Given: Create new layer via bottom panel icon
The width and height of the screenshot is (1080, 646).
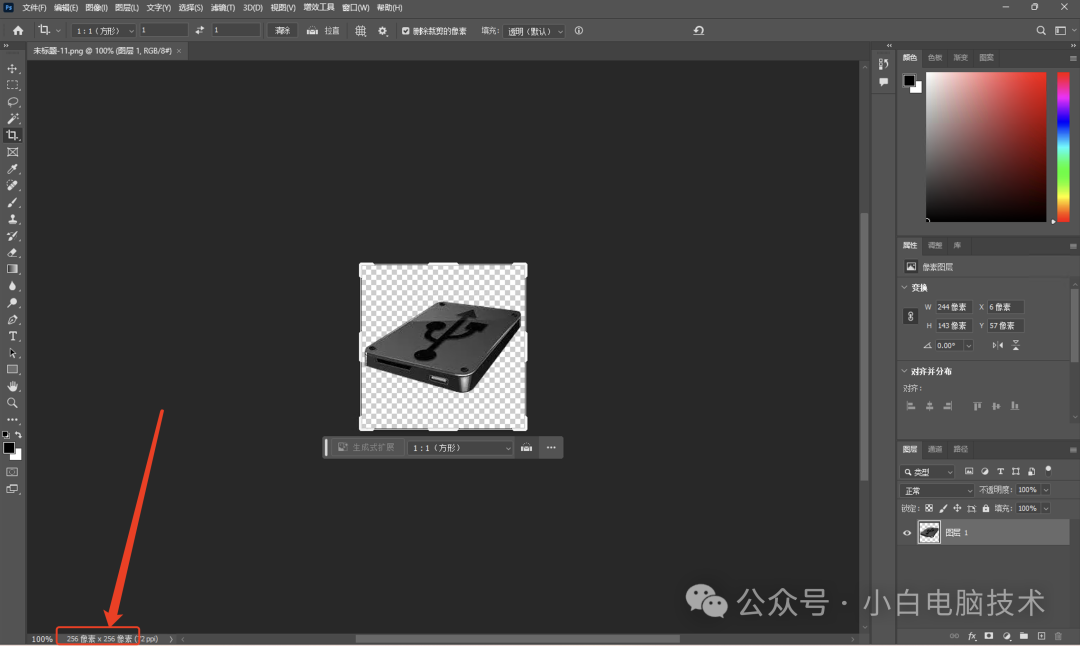Looking at the screenshot, I should coord(1041,636).
